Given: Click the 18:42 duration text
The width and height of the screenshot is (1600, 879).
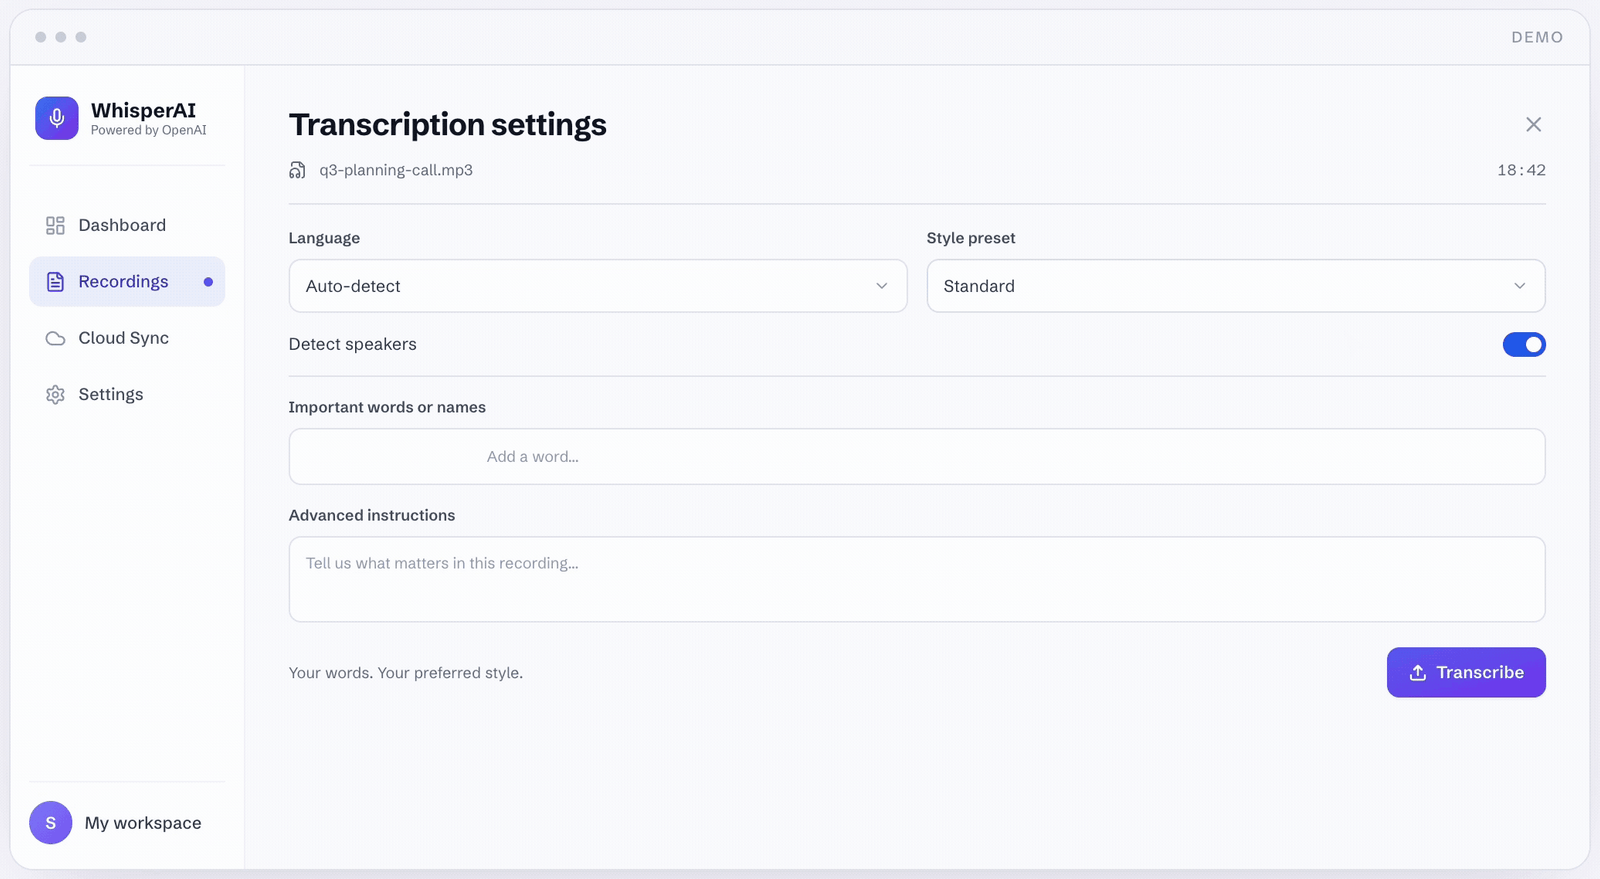Looking at the screenshot, I should (1521, 170).
